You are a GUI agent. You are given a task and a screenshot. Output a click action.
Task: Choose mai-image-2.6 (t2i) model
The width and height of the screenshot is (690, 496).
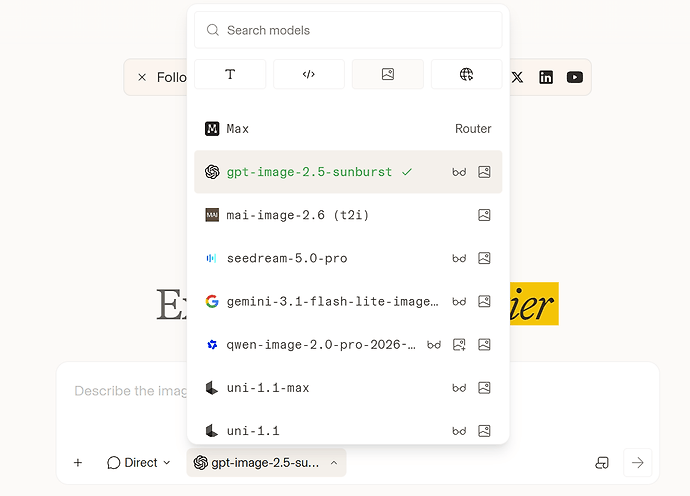348,215
